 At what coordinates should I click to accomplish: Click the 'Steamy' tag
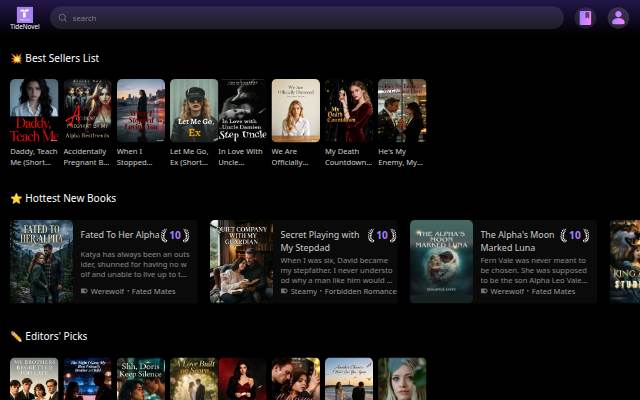click(x=304, y=291)
